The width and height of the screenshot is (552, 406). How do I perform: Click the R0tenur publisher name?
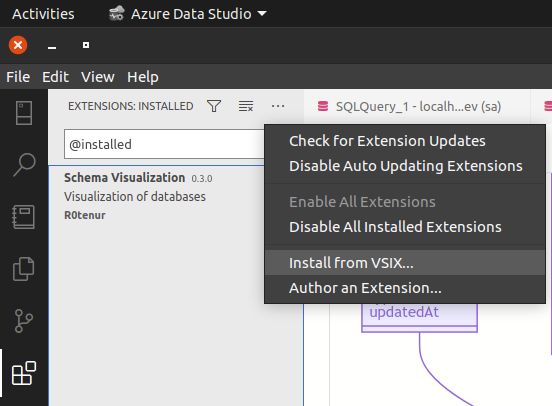tap(85, 215)
